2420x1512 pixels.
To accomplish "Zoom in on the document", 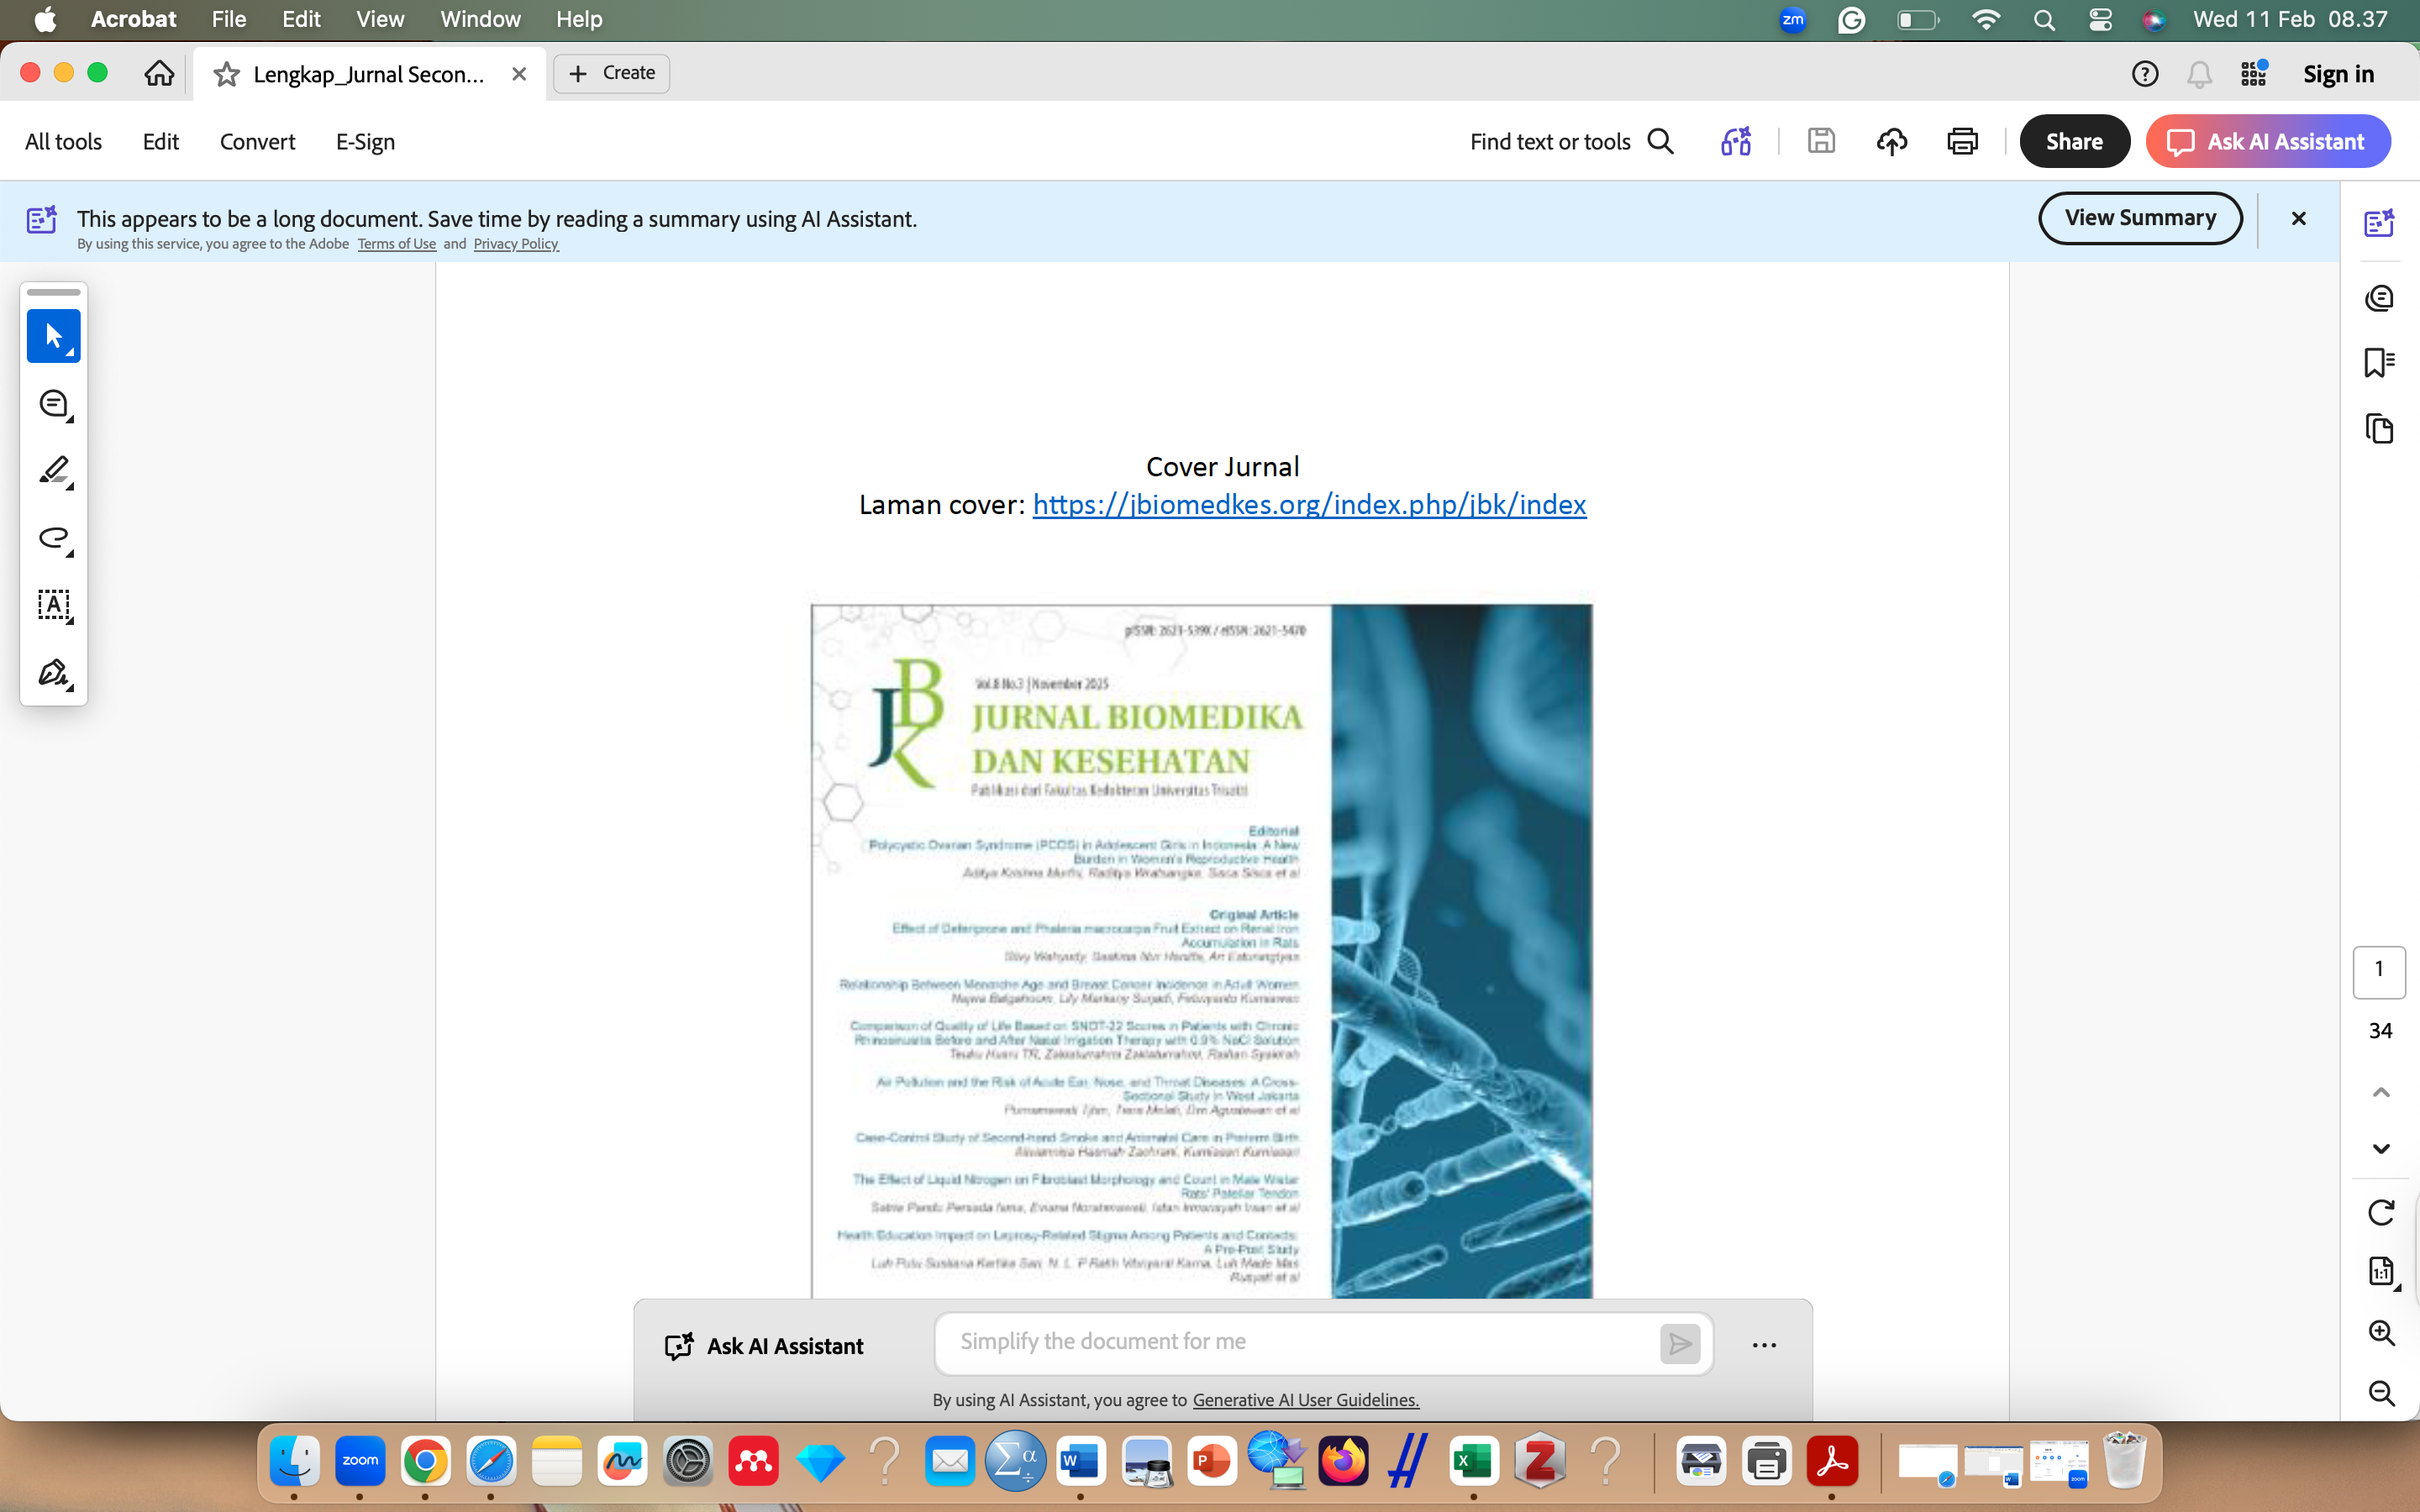I will [x=2381, y=1332].
